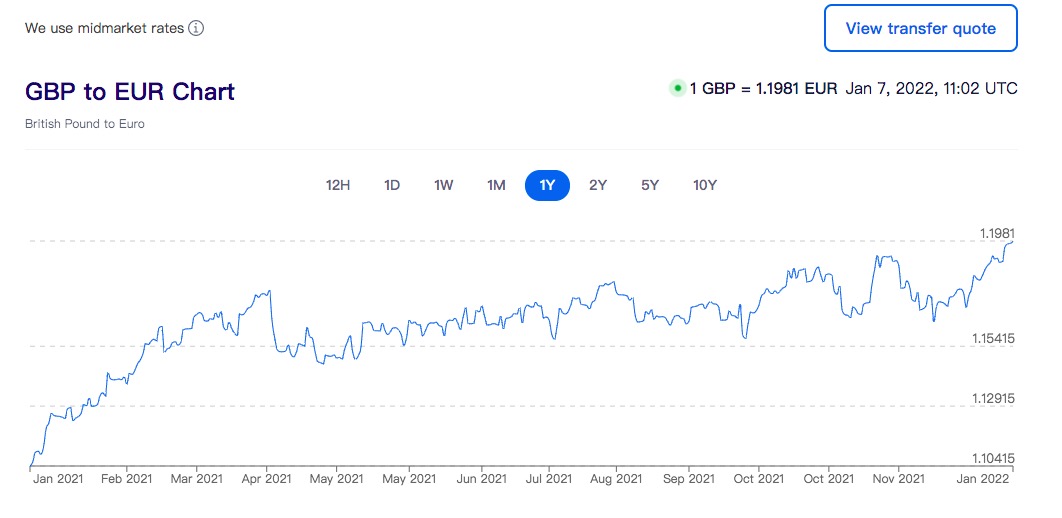Click the 1.12915 y-axis label
The image size is (1062, 518).
point(994,398)
